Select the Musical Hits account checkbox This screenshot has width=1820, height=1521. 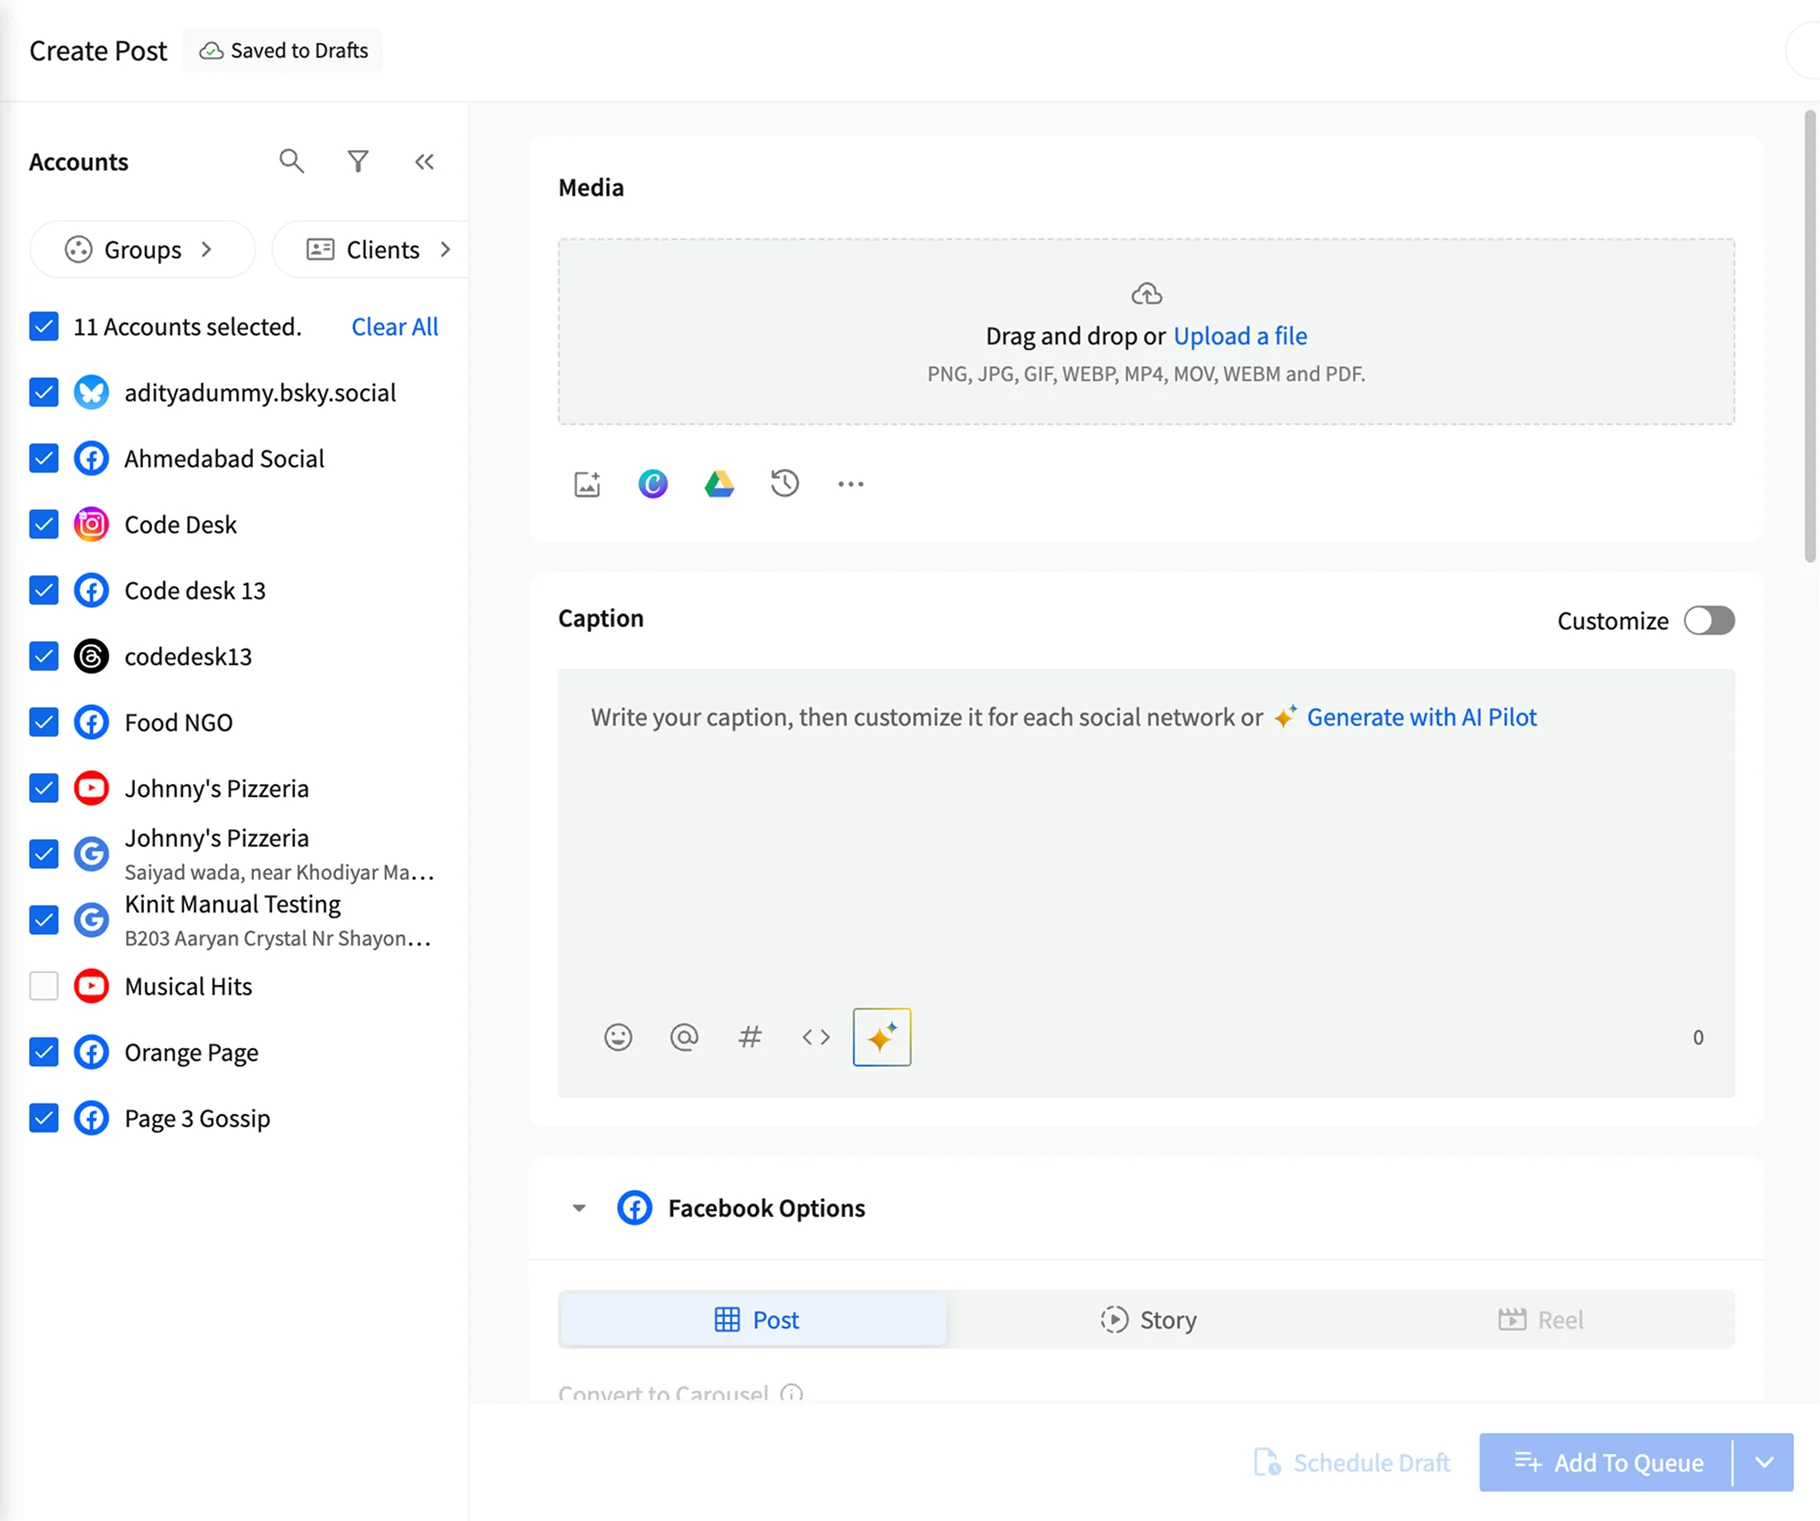click(44, 986)
